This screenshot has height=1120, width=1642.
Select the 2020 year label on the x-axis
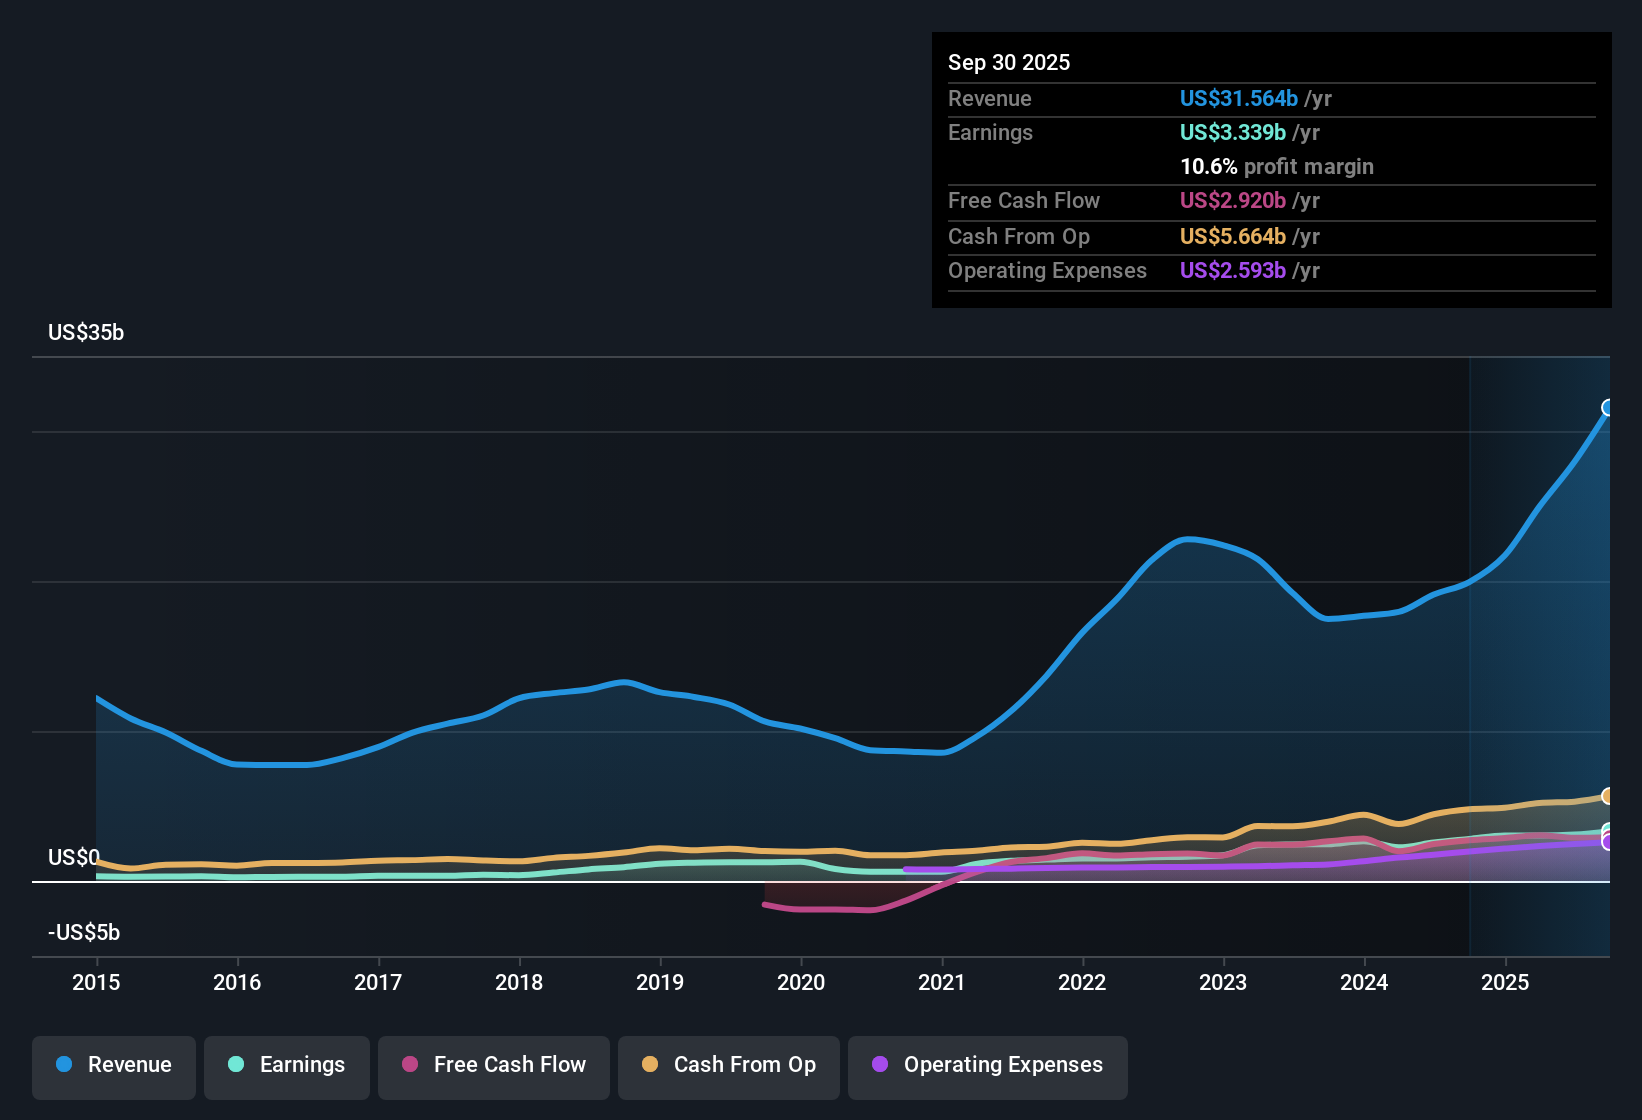pyautogui.click(x=802, y=983)
